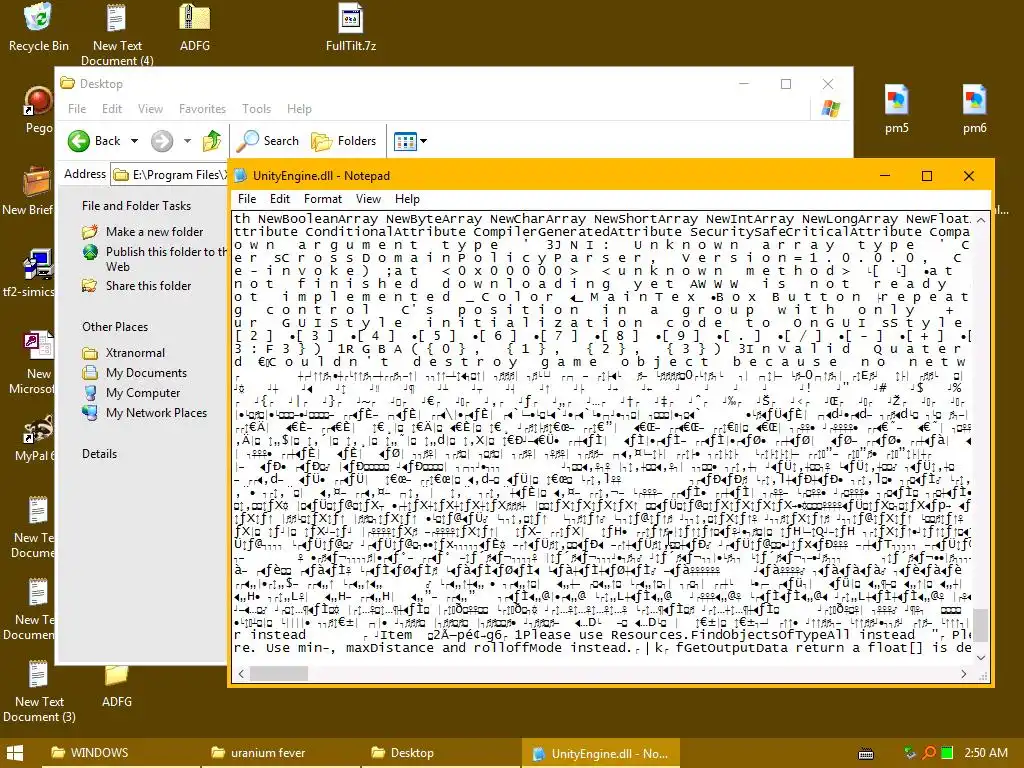Click the Desktop window title folder icon

point(67,83)
